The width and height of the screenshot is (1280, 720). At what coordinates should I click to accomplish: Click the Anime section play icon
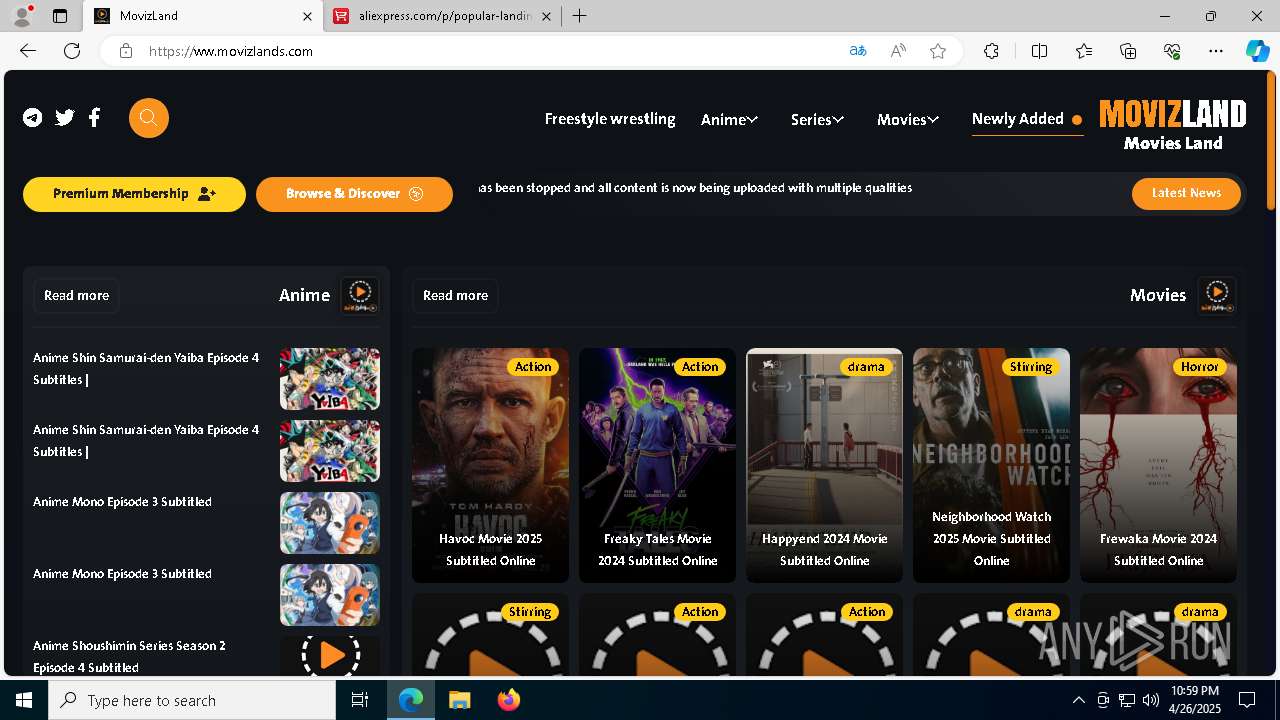pos(360,295)
